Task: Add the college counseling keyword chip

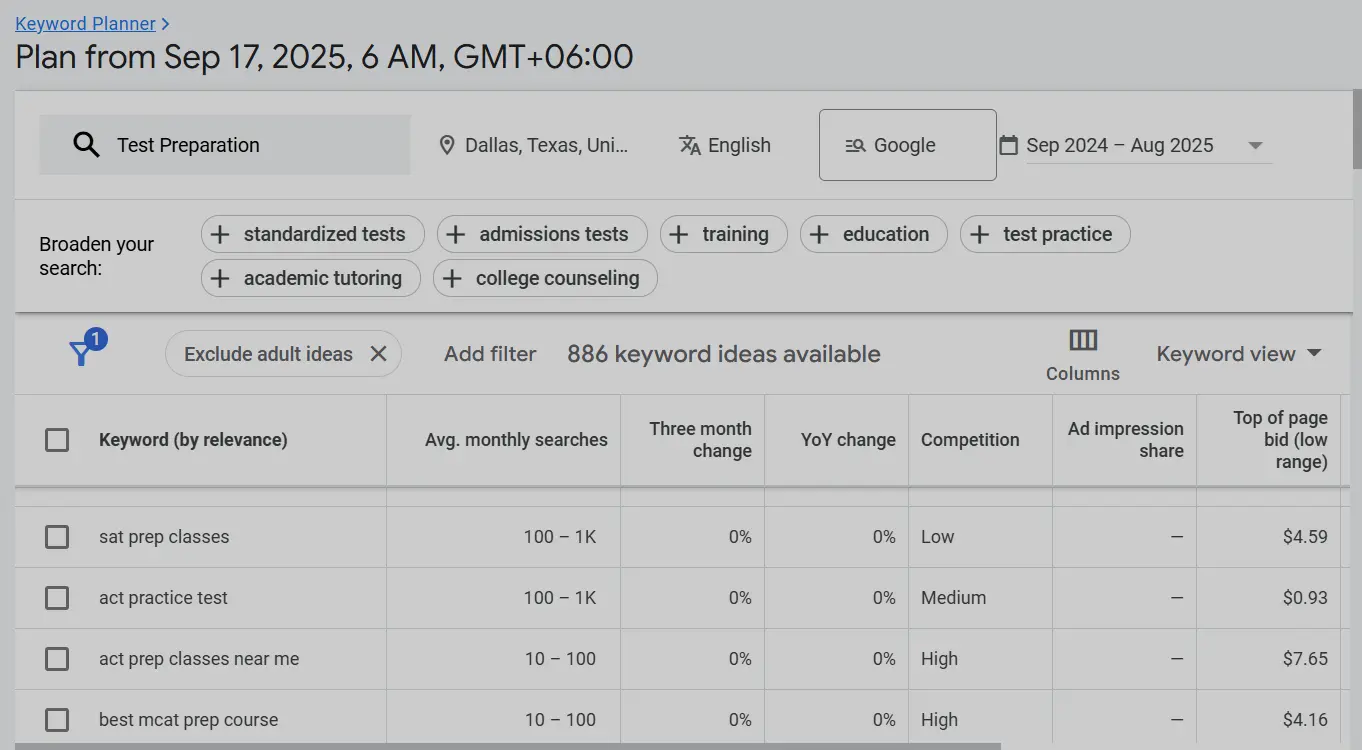Action: (x=544, y=278)
